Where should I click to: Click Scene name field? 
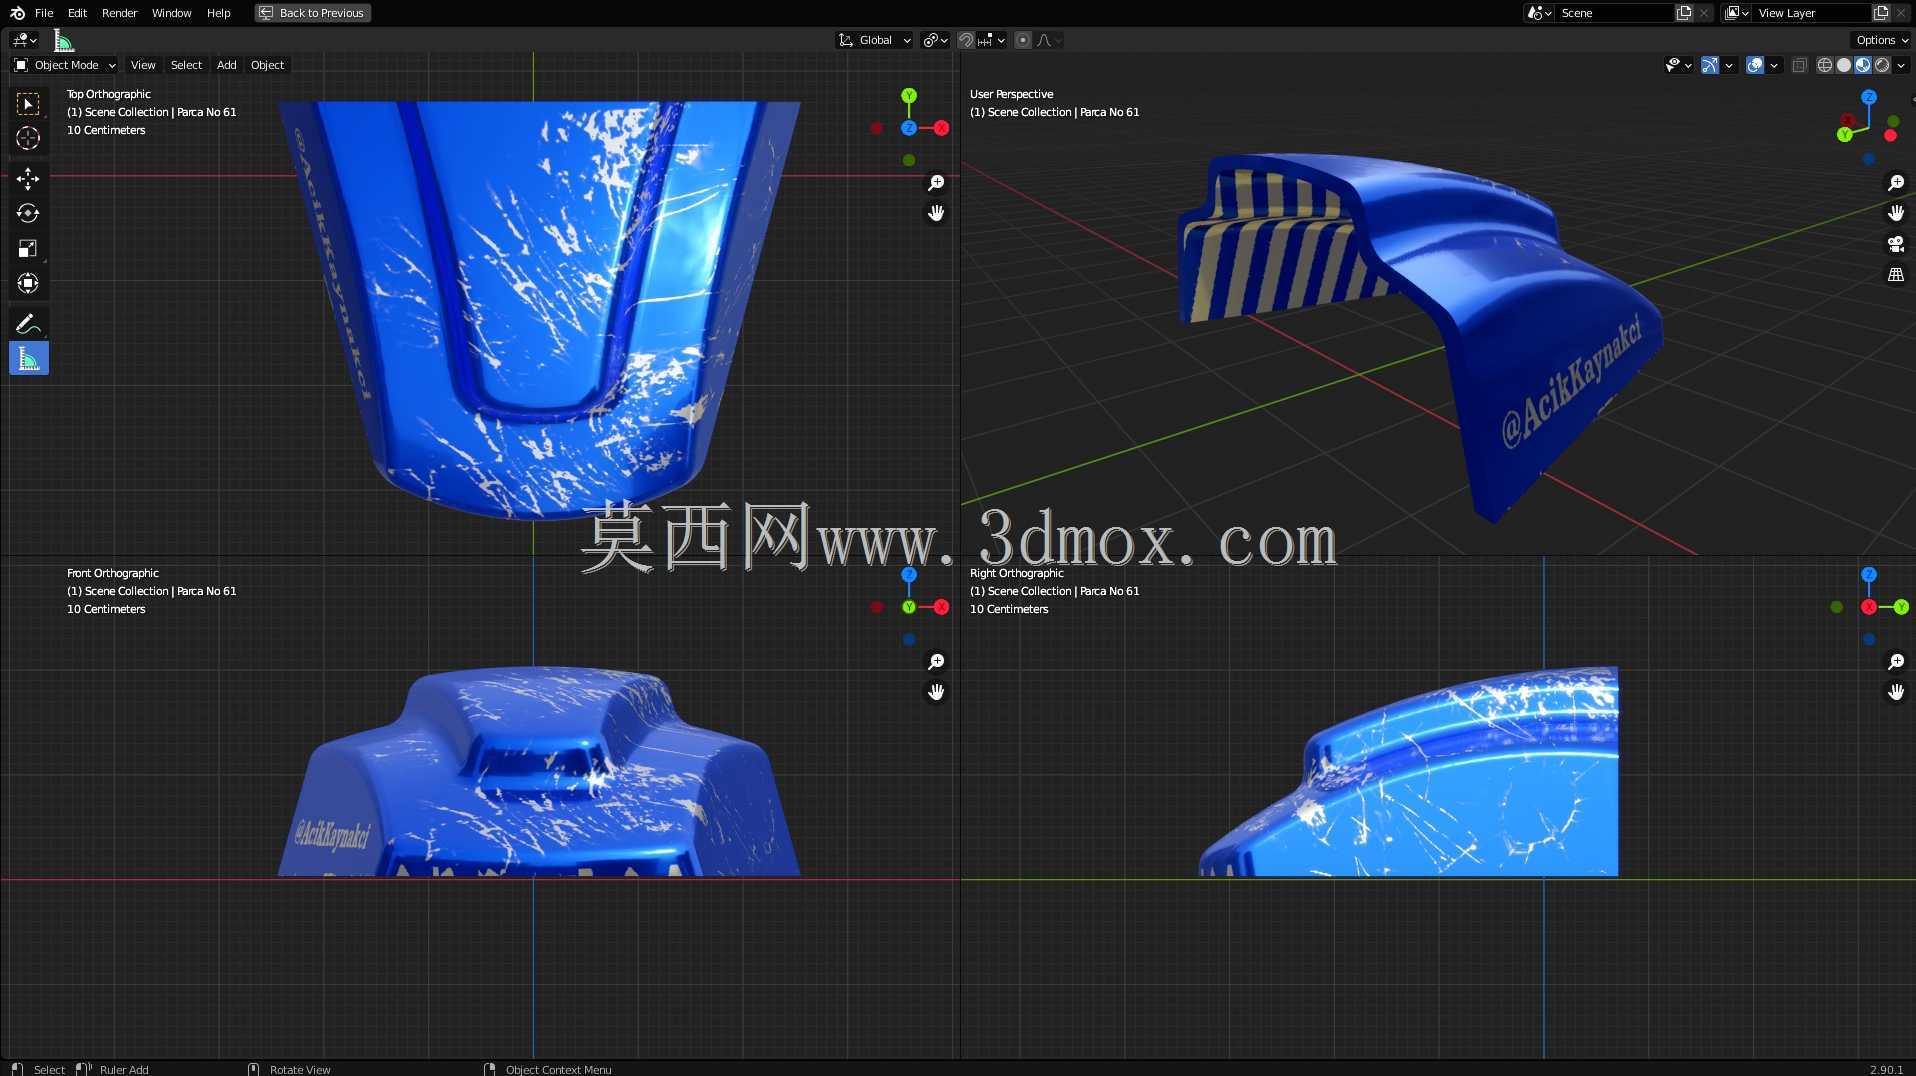pos(1615,13)
